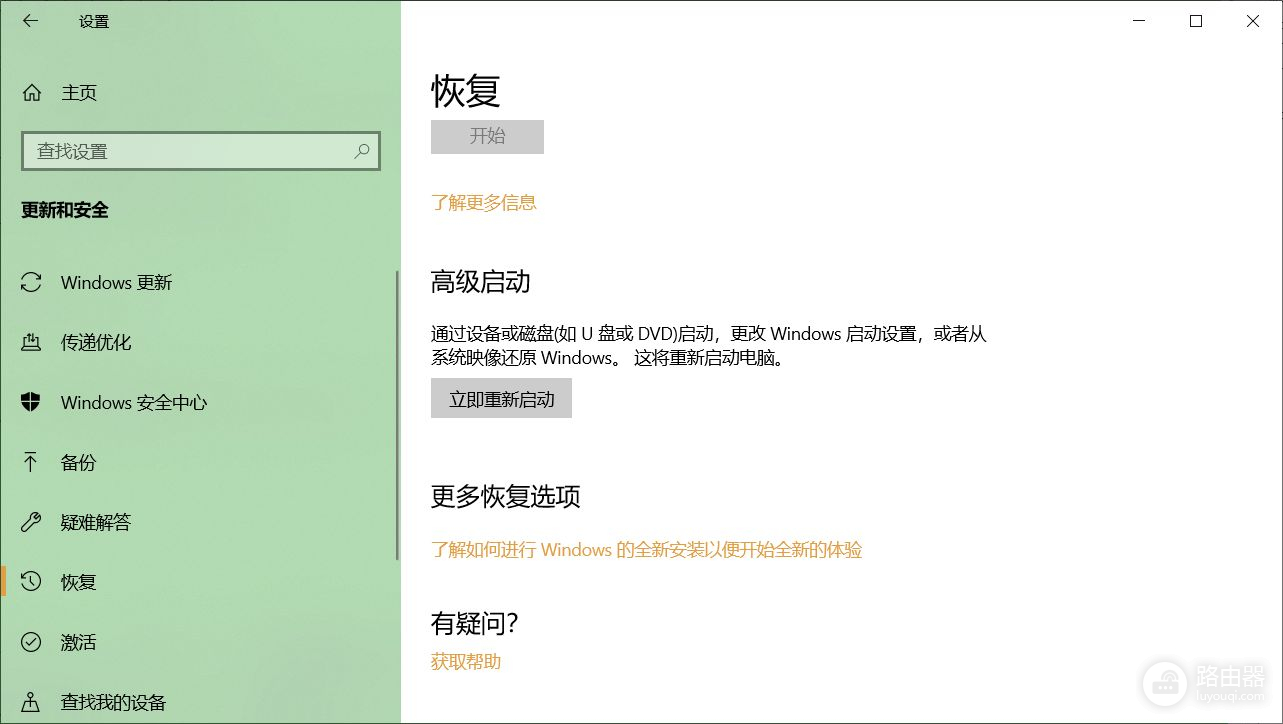Click the 查找我的设备 person icon
The image size is (1283, 724).
(x=31, y=702)
